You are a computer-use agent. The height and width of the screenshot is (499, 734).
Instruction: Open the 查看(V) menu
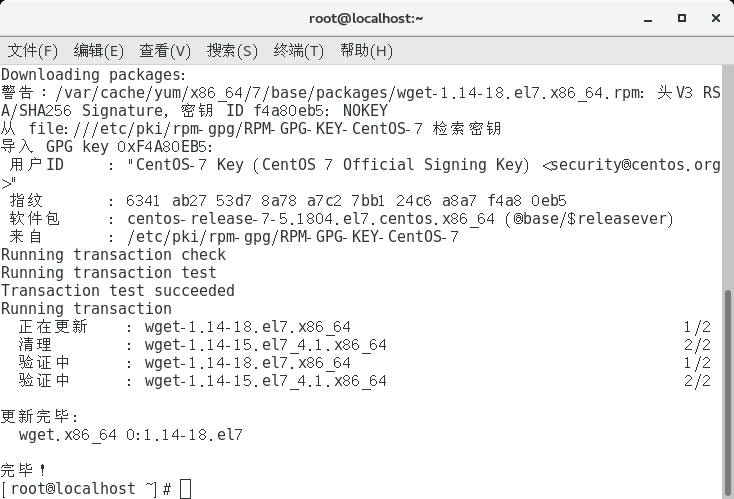(165, 51)
